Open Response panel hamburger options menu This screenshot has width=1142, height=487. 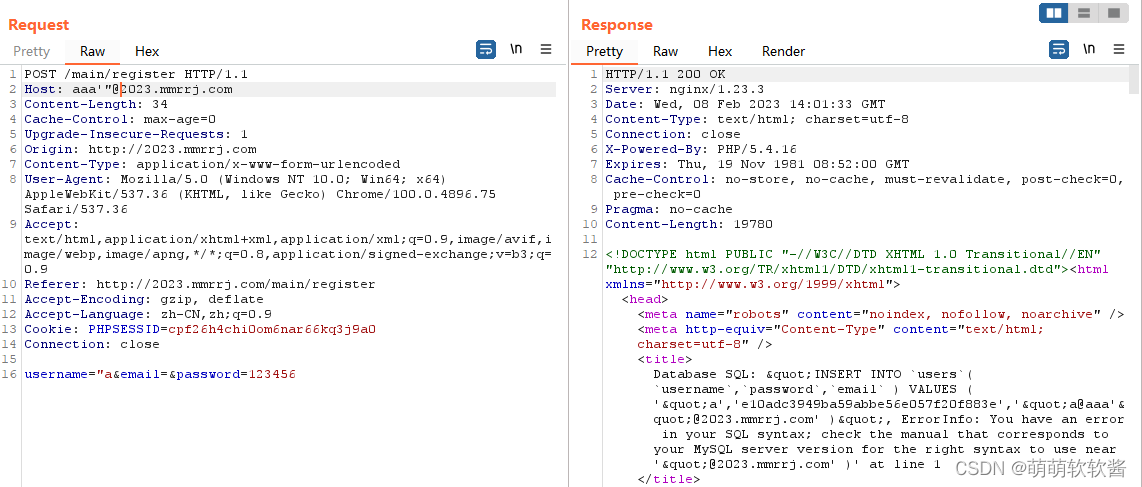(x=1119, y=50)
